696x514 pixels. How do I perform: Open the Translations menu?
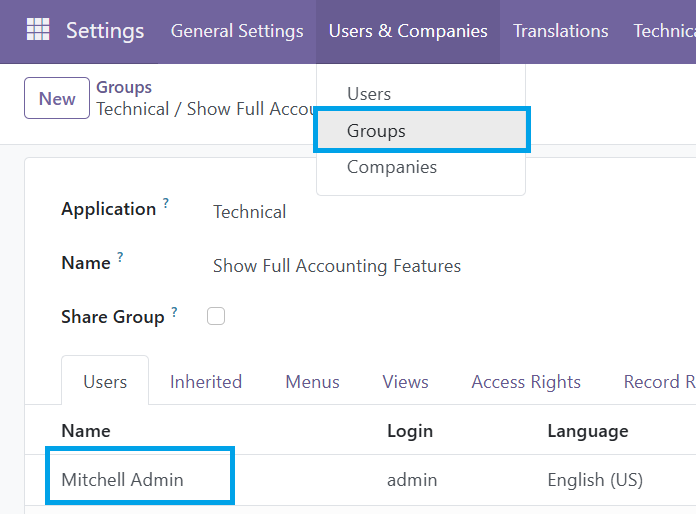[x=561, y=32]
